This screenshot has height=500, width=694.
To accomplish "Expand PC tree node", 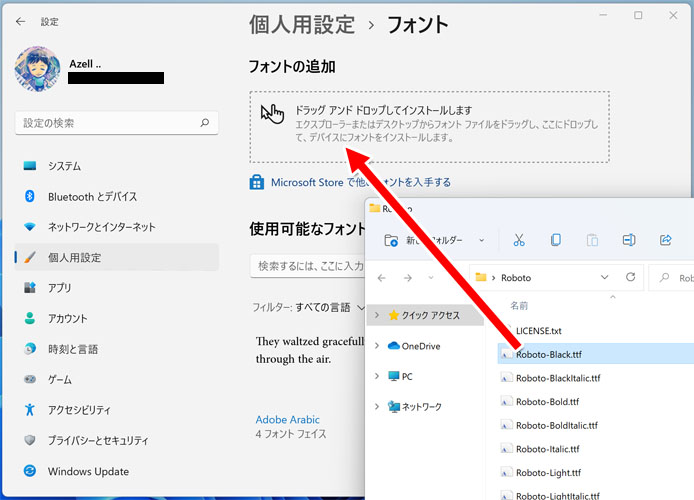I will [377, 376].
